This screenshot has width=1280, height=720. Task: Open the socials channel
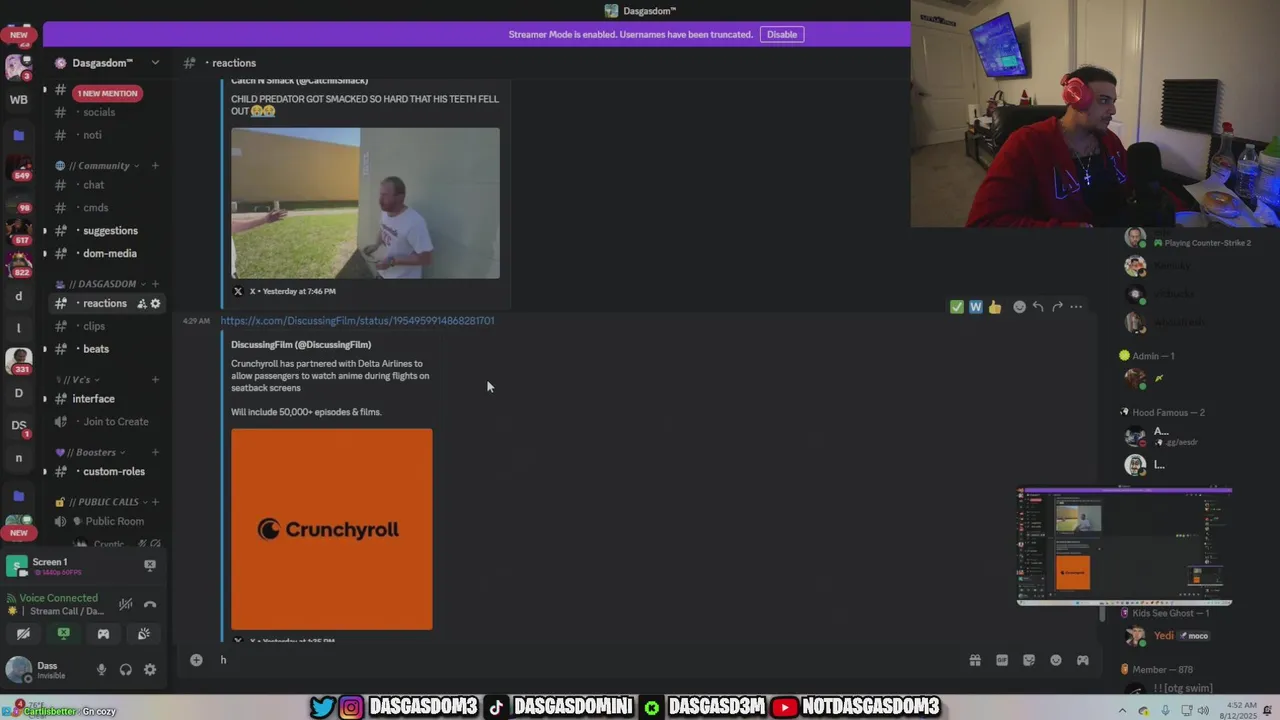(x=99, y=112)
